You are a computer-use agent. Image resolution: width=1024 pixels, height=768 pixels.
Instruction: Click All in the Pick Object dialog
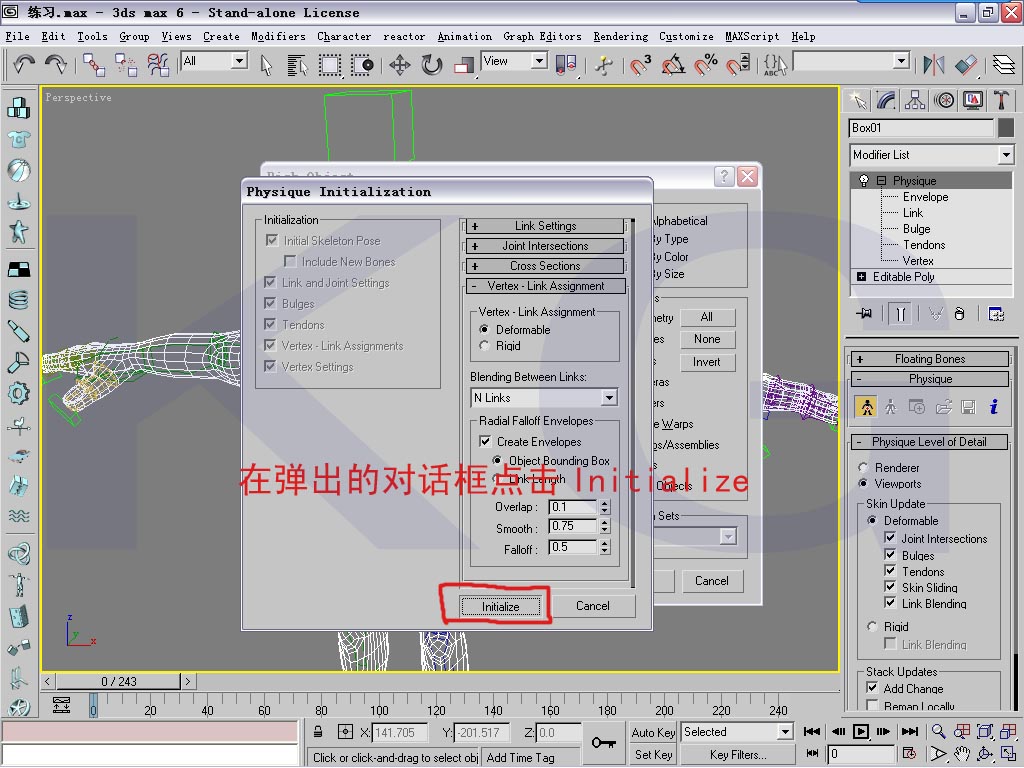pos(707,317)
